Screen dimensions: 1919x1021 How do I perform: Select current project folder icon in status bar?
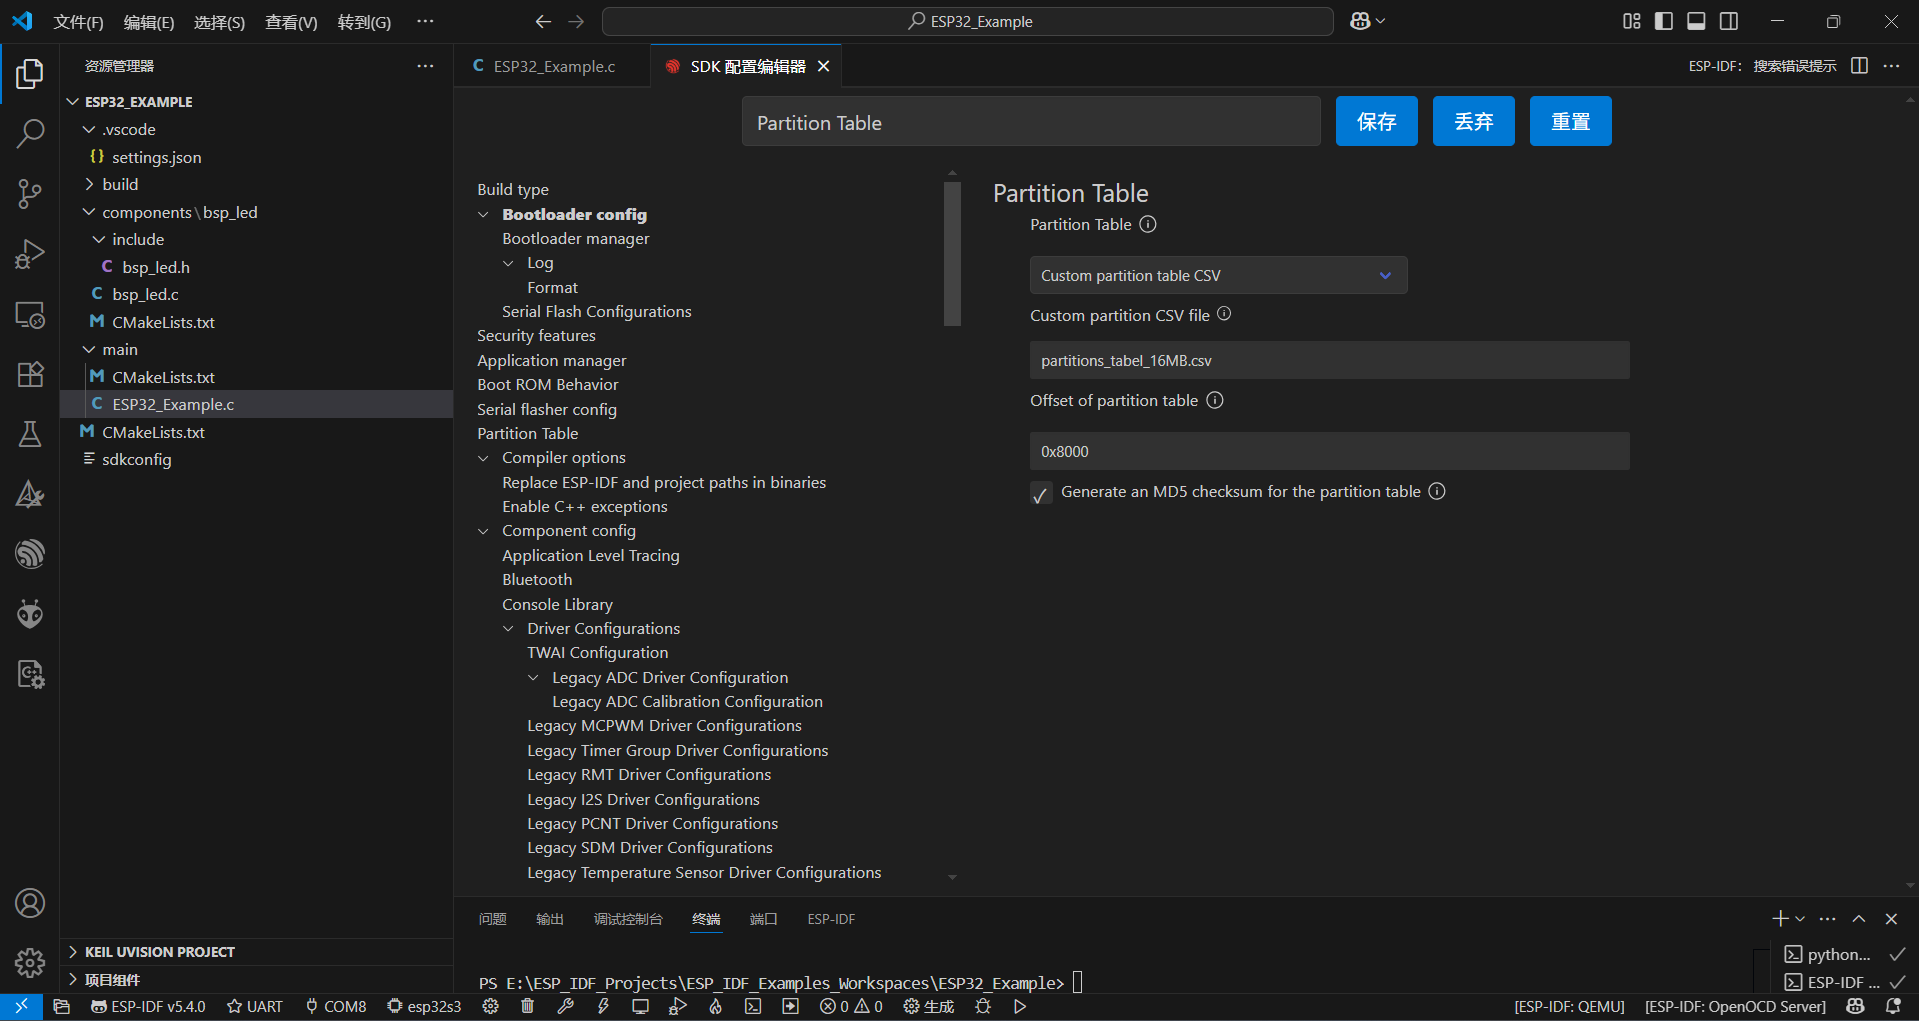click(61, 1006)
